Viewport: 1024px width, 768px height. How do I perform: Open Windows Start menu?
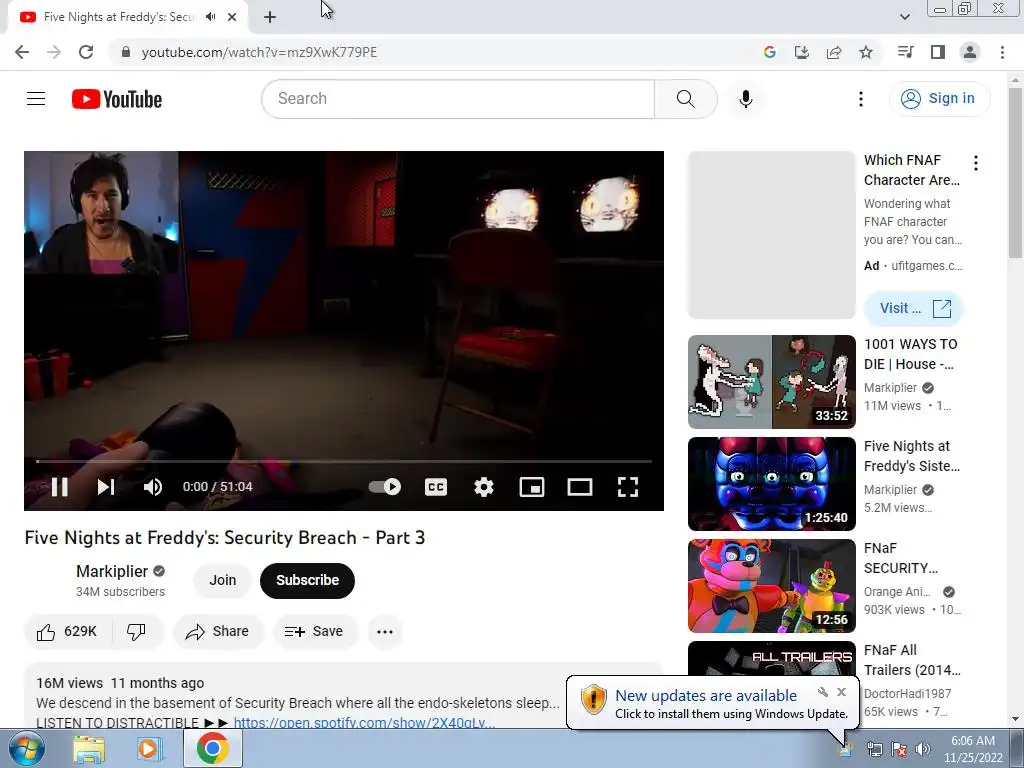click(25, 748)
